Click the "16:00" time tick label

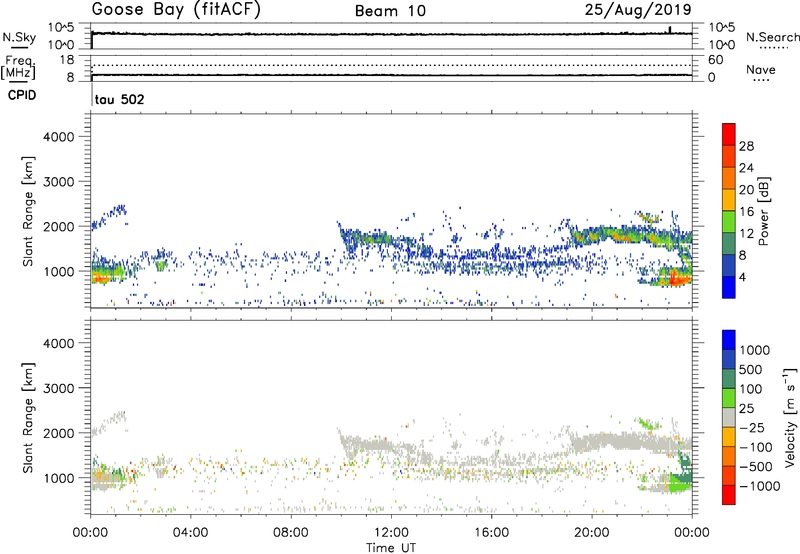pos(491,533)
